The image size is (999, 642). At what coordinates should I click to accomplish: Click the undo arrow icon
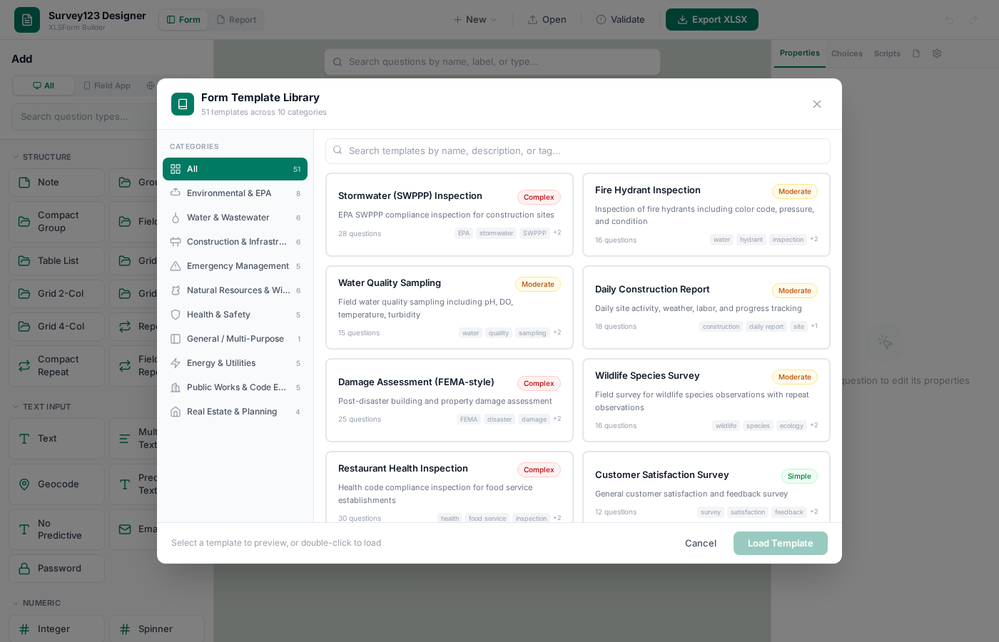pyautogui.click(x=949, y=20)
